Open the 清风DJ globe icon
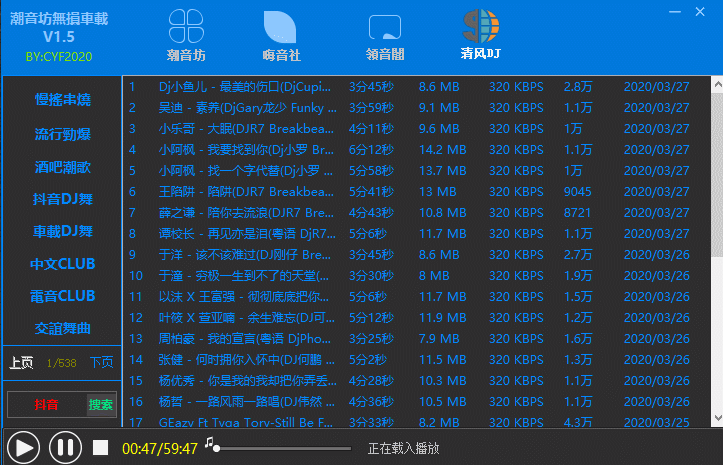The height and width of the screenshot is (465, 723). click(x=481, y=27)
